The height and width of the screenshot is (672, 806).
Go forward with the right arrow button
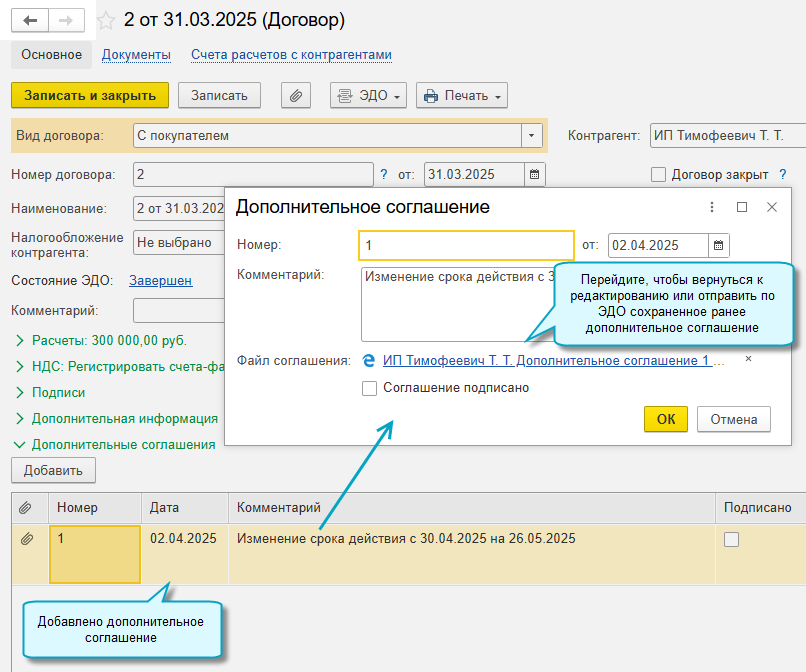pos(66,21)
